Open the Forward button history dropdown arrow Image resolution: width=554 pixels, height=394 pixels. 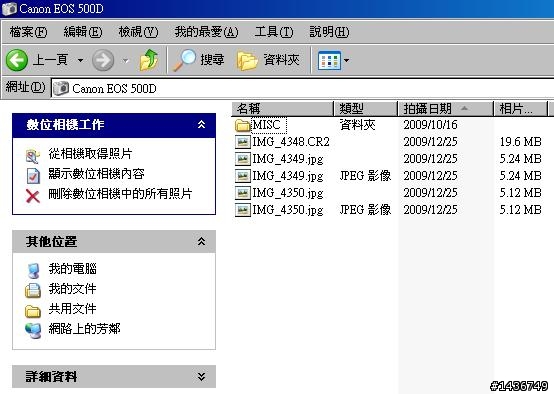click(126, 60)
